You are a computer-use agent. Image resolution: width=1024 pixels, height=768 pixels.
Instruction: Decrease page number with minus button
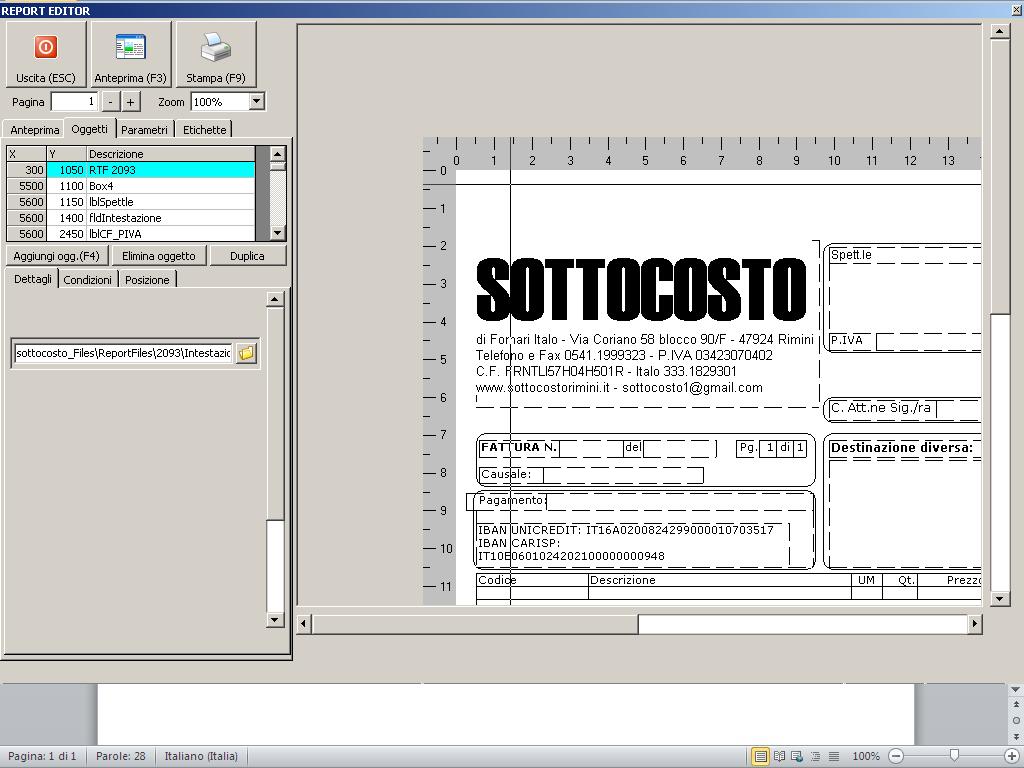[x=110, y=101]
